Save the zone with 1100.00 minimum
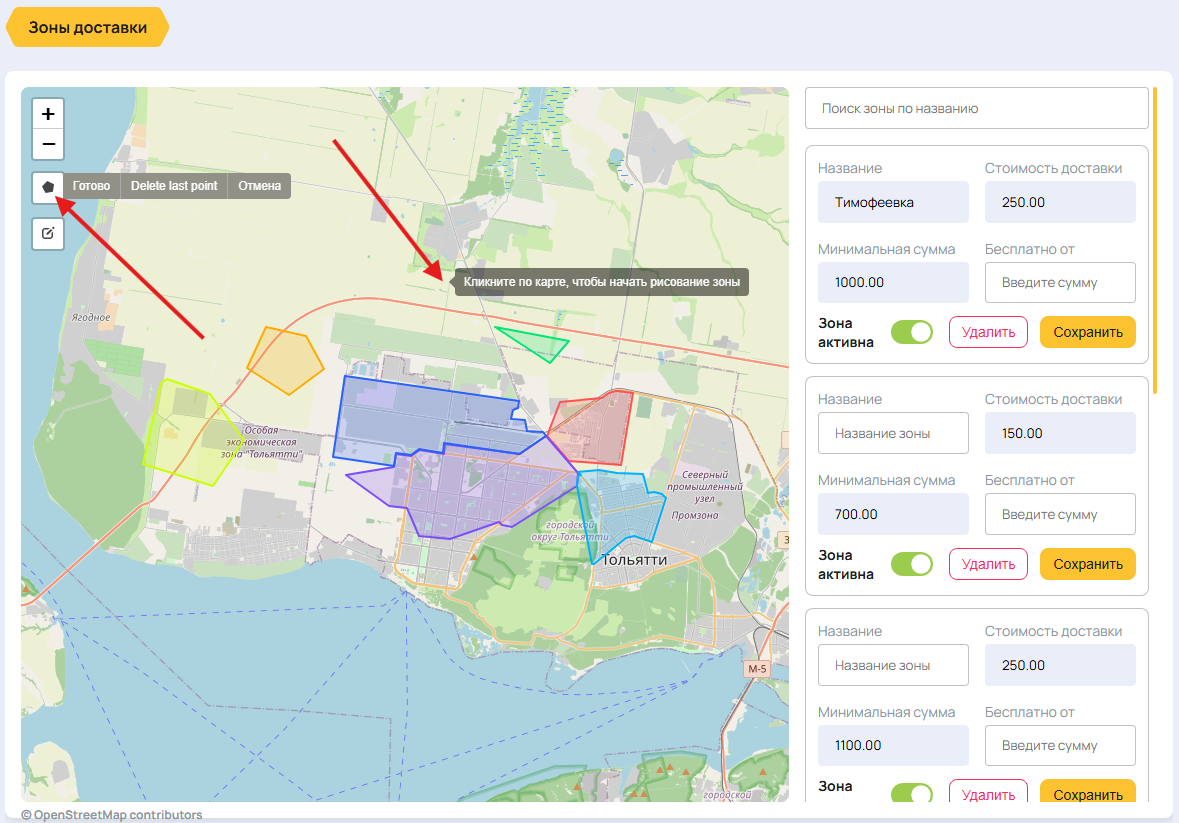This screenshot has width=1179, height=823. 1088,791
